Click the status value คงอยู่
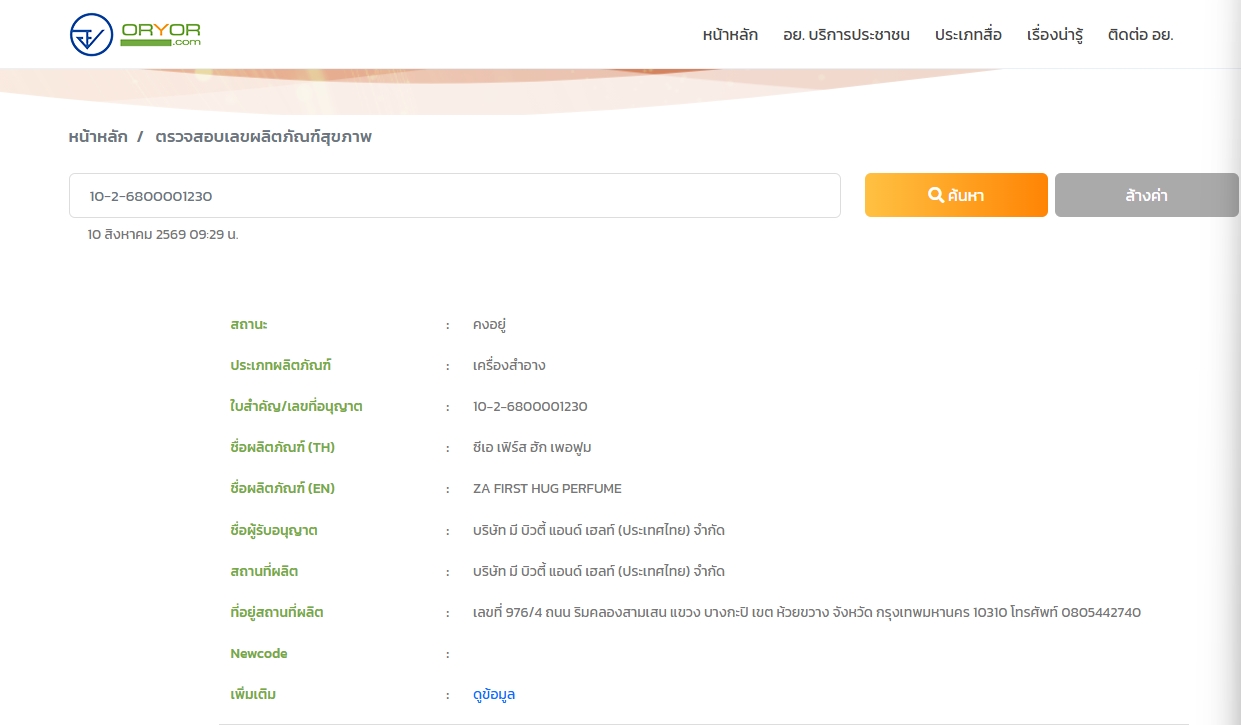This screenshot has width=1241, height=725. 490,325
